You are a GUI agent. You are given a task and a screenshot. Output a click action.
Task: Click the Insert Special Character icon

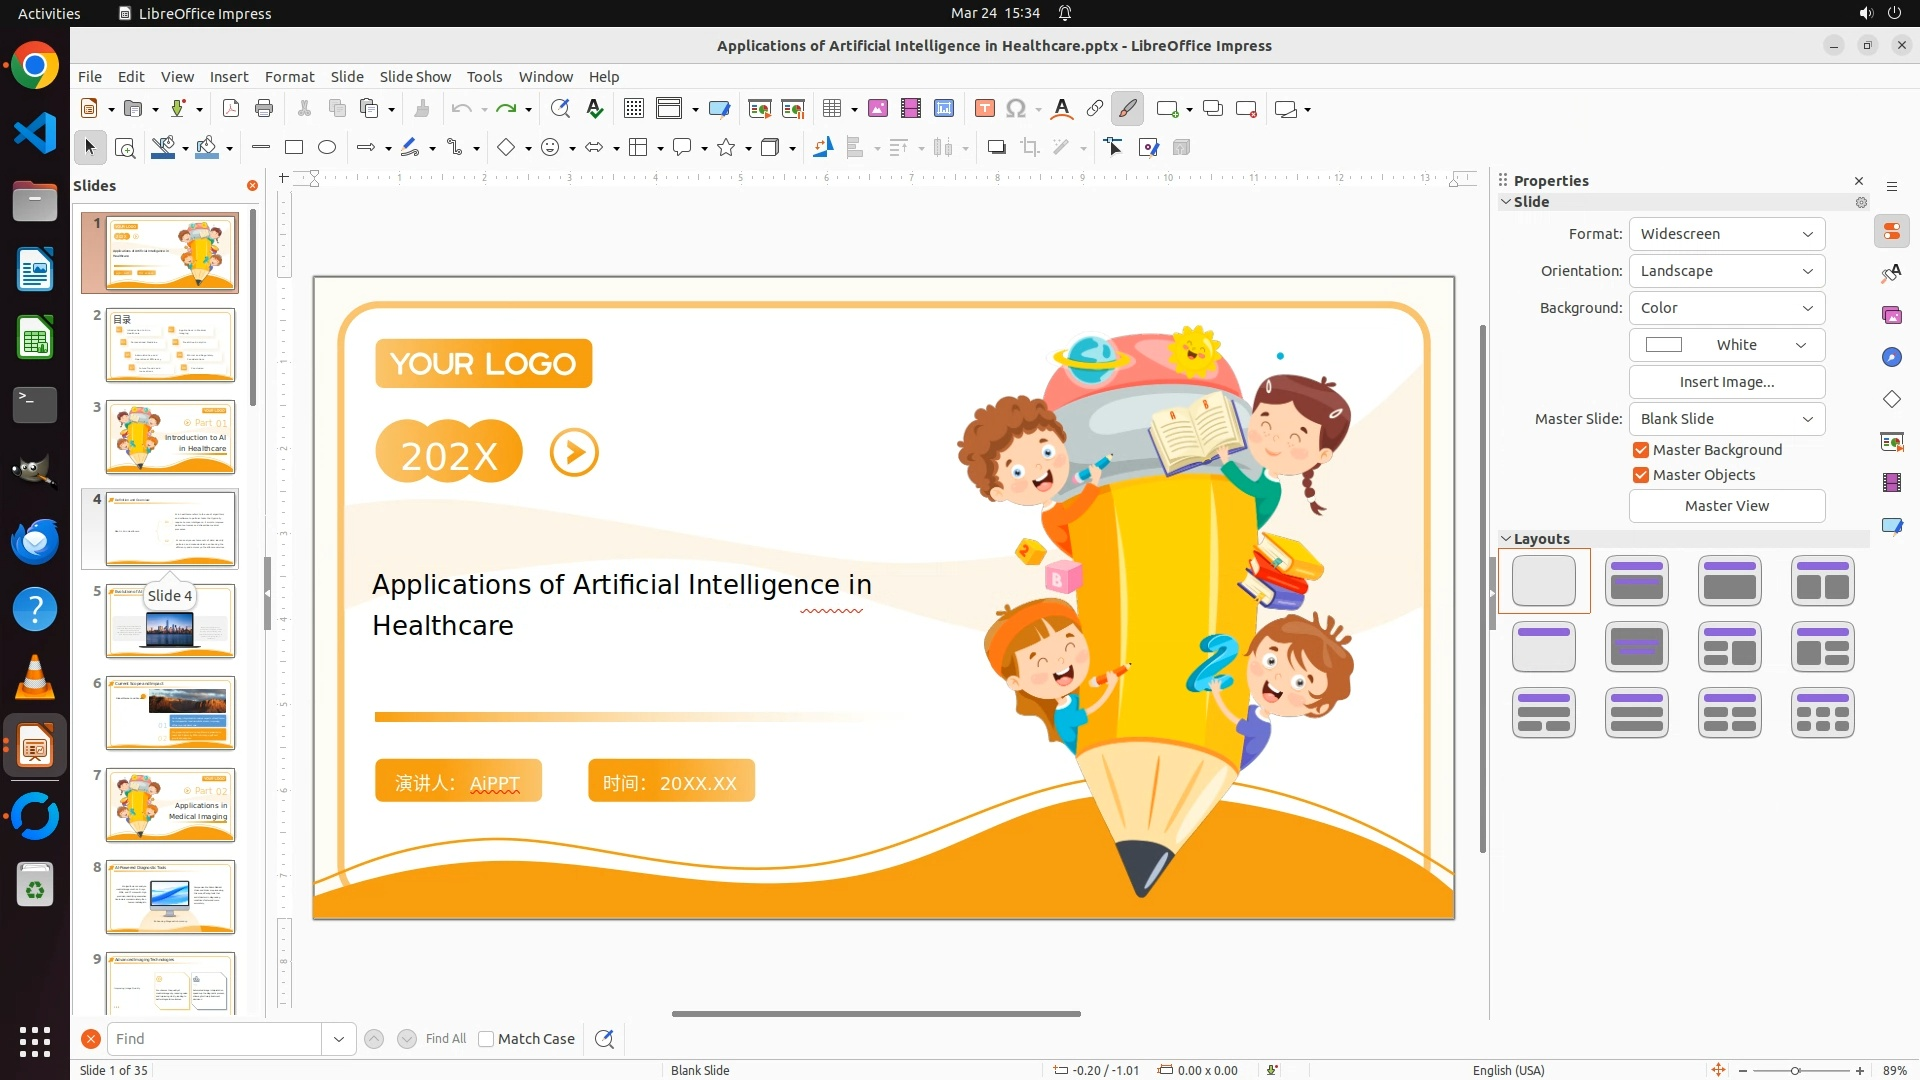pos(1016,109)
